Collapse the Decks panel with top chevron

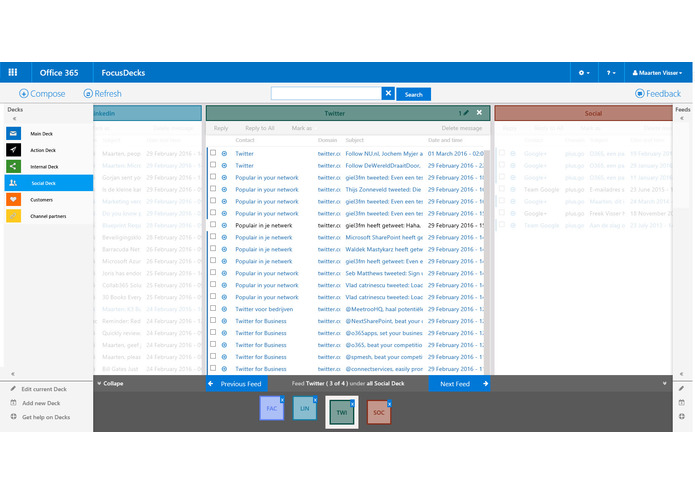[14, 119]
